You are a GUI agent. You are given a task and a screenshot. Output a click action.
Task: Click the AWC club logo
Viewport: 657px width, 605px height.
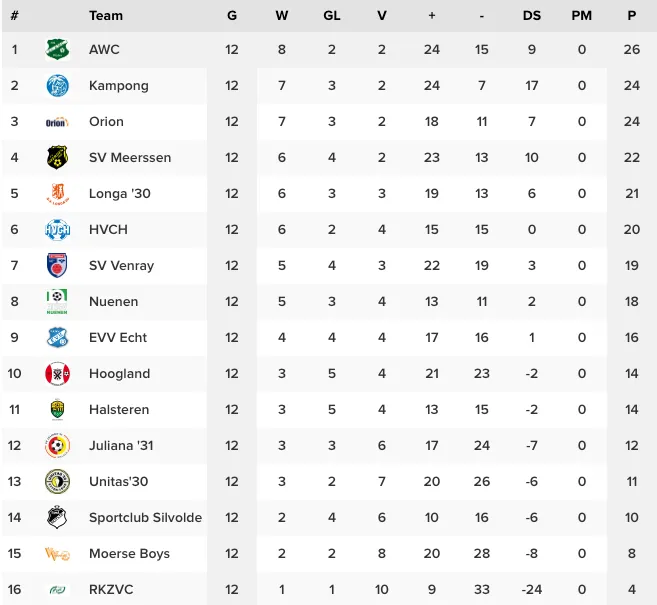[57, 49]
